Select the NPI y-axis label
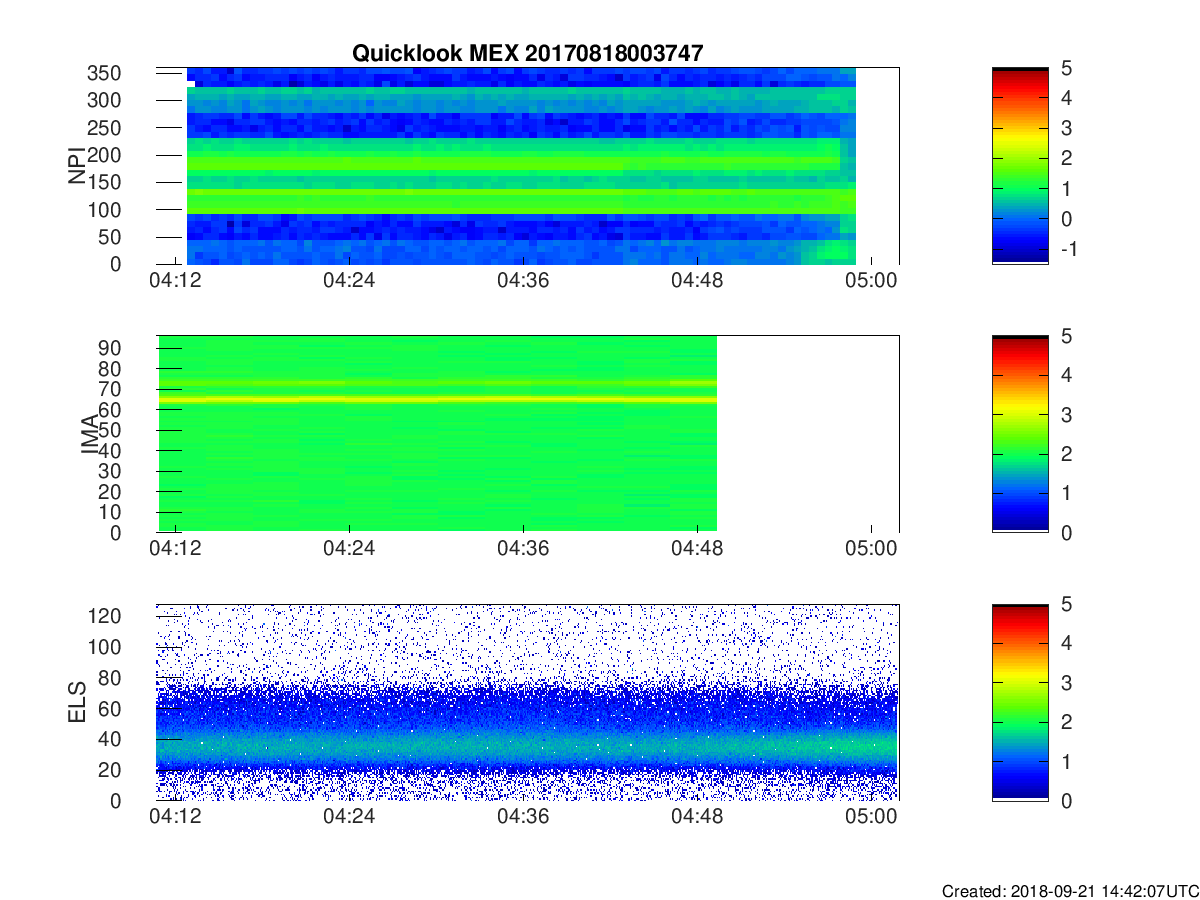The width and height of the screenshot is (1200, 900). click(x=76, y=166)
